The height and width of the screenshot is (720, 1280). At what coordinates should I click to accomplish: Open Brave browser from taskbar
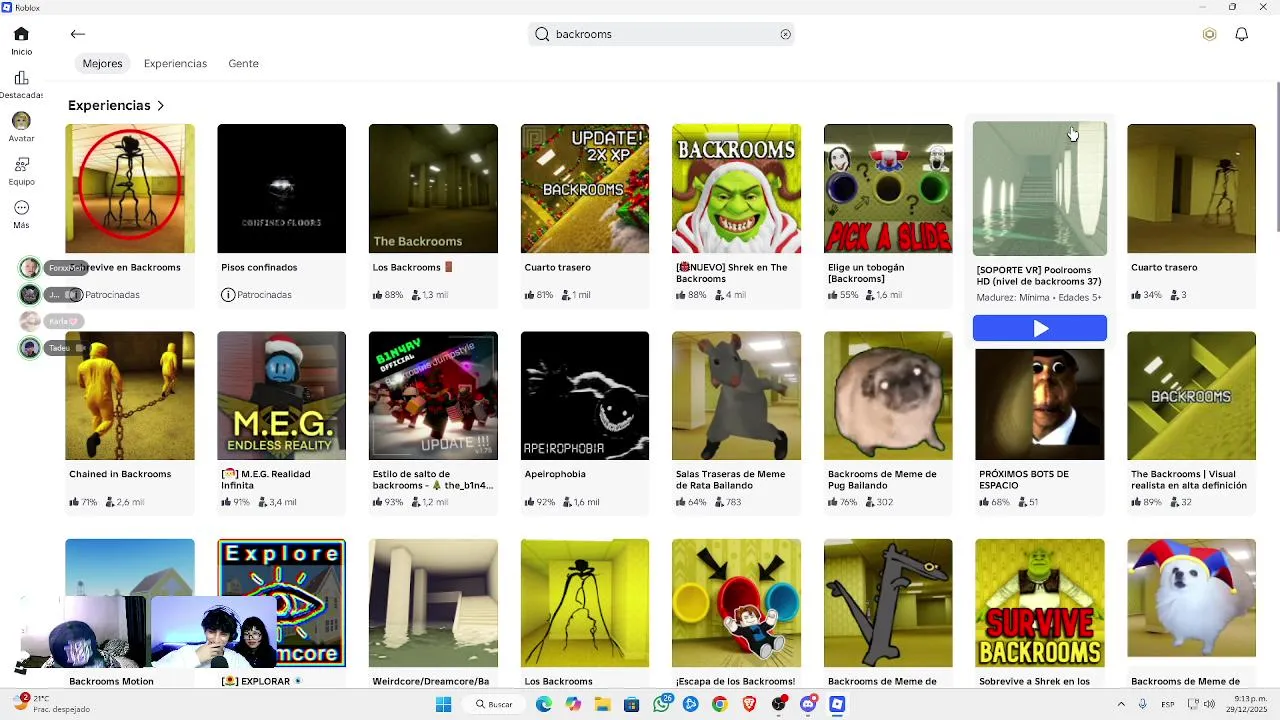pos(749,704)
